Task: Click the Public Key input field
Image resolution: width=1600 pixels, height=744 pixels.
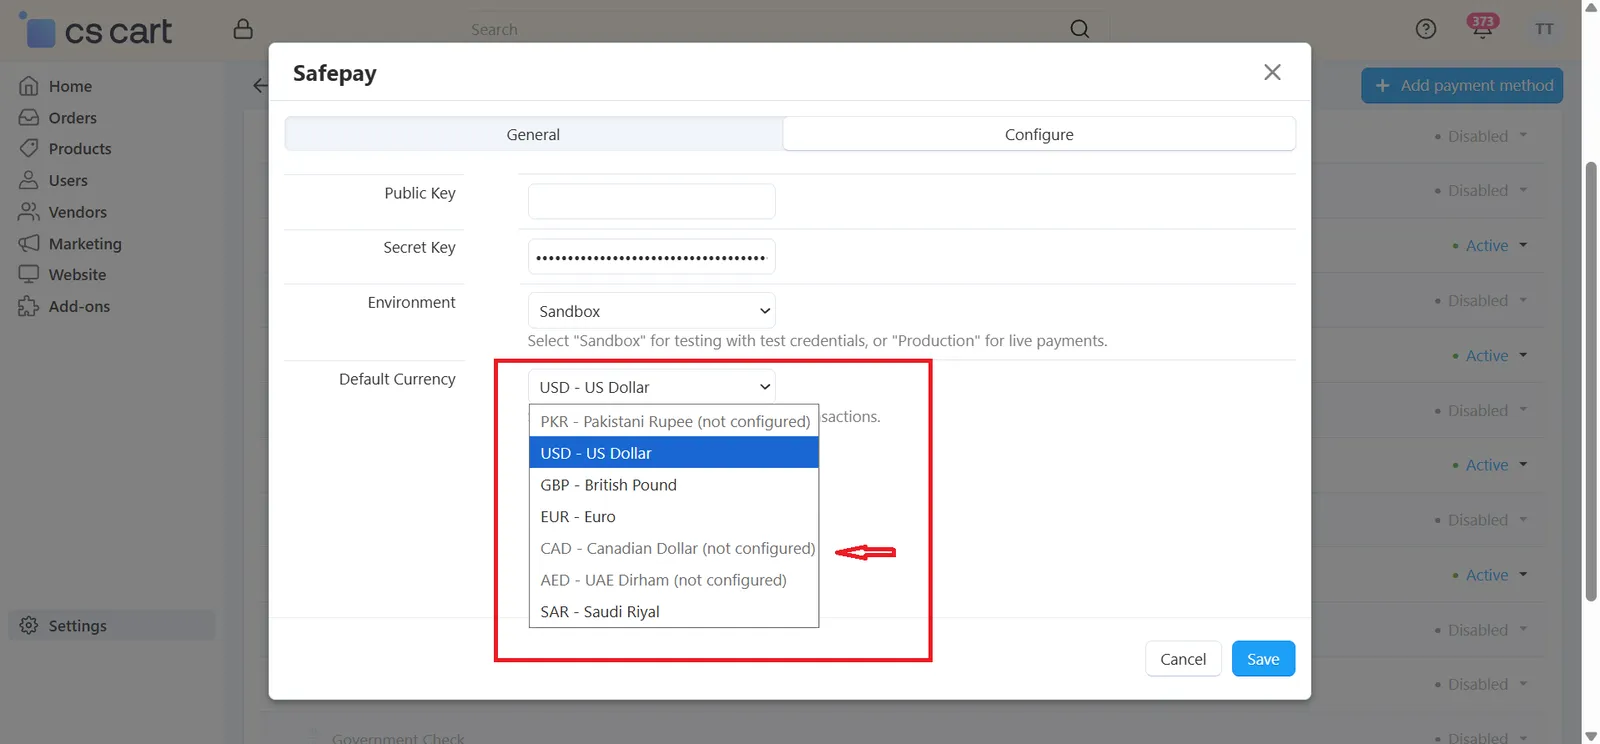Action: [652, 201]
